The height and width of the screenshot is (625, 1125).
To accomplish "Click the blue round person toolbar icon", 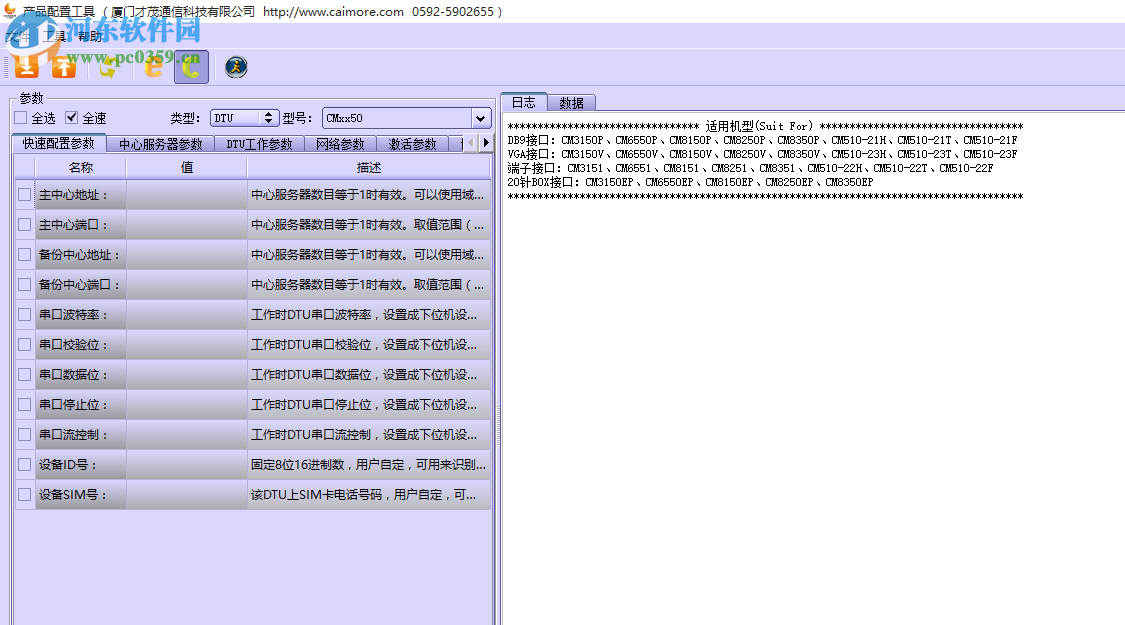I will click(x=234, y=68).
